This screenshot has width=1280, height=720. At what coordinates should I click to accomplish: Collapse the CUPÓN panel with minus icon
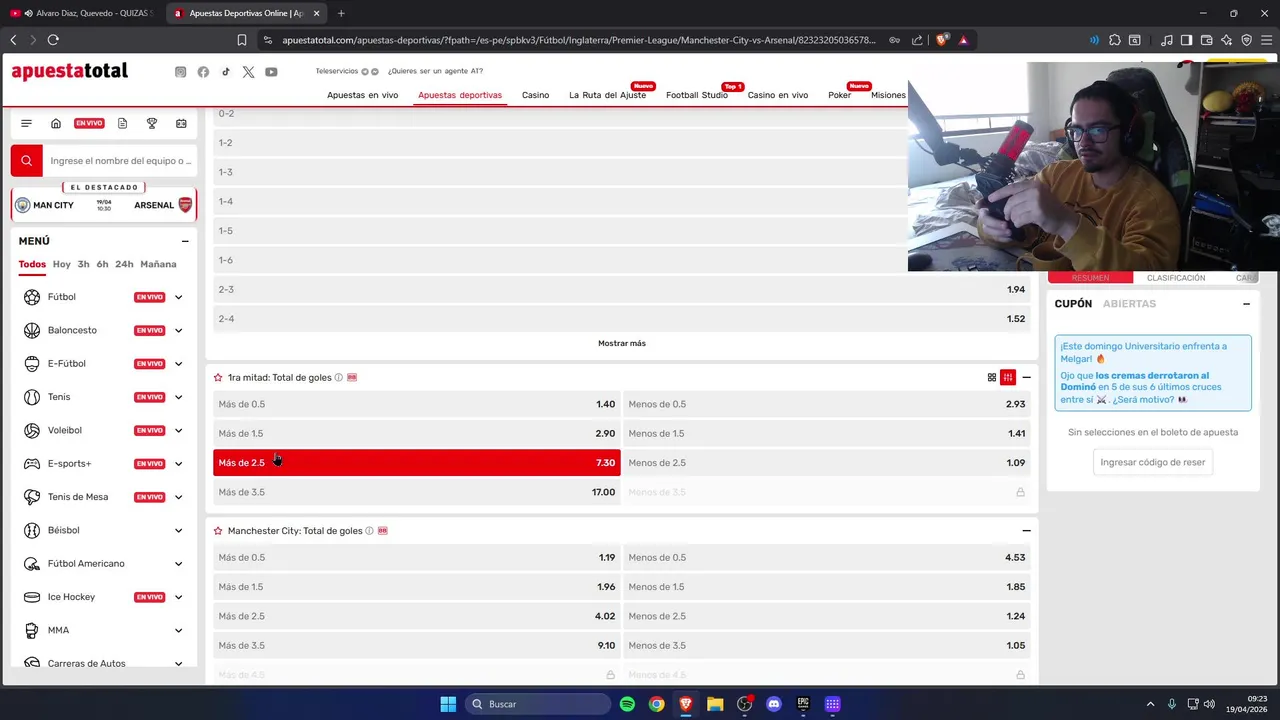coord(1246,304)
